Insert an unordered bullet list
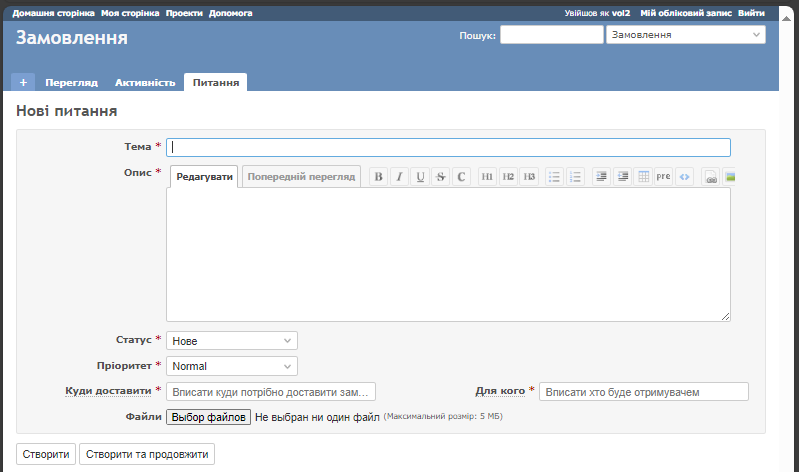799x472 pixels. click(554, 177)
